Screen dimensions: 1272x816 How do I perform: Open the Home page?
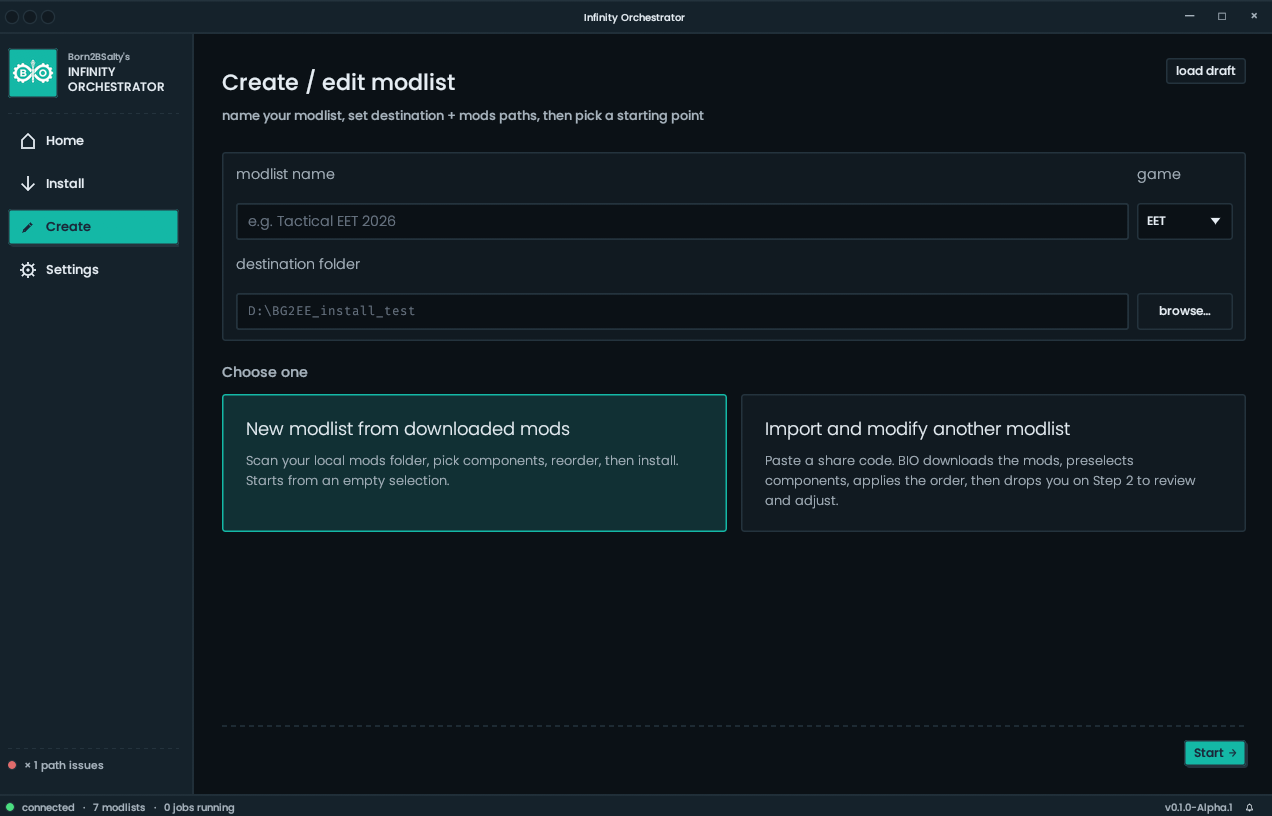(93, 141)
